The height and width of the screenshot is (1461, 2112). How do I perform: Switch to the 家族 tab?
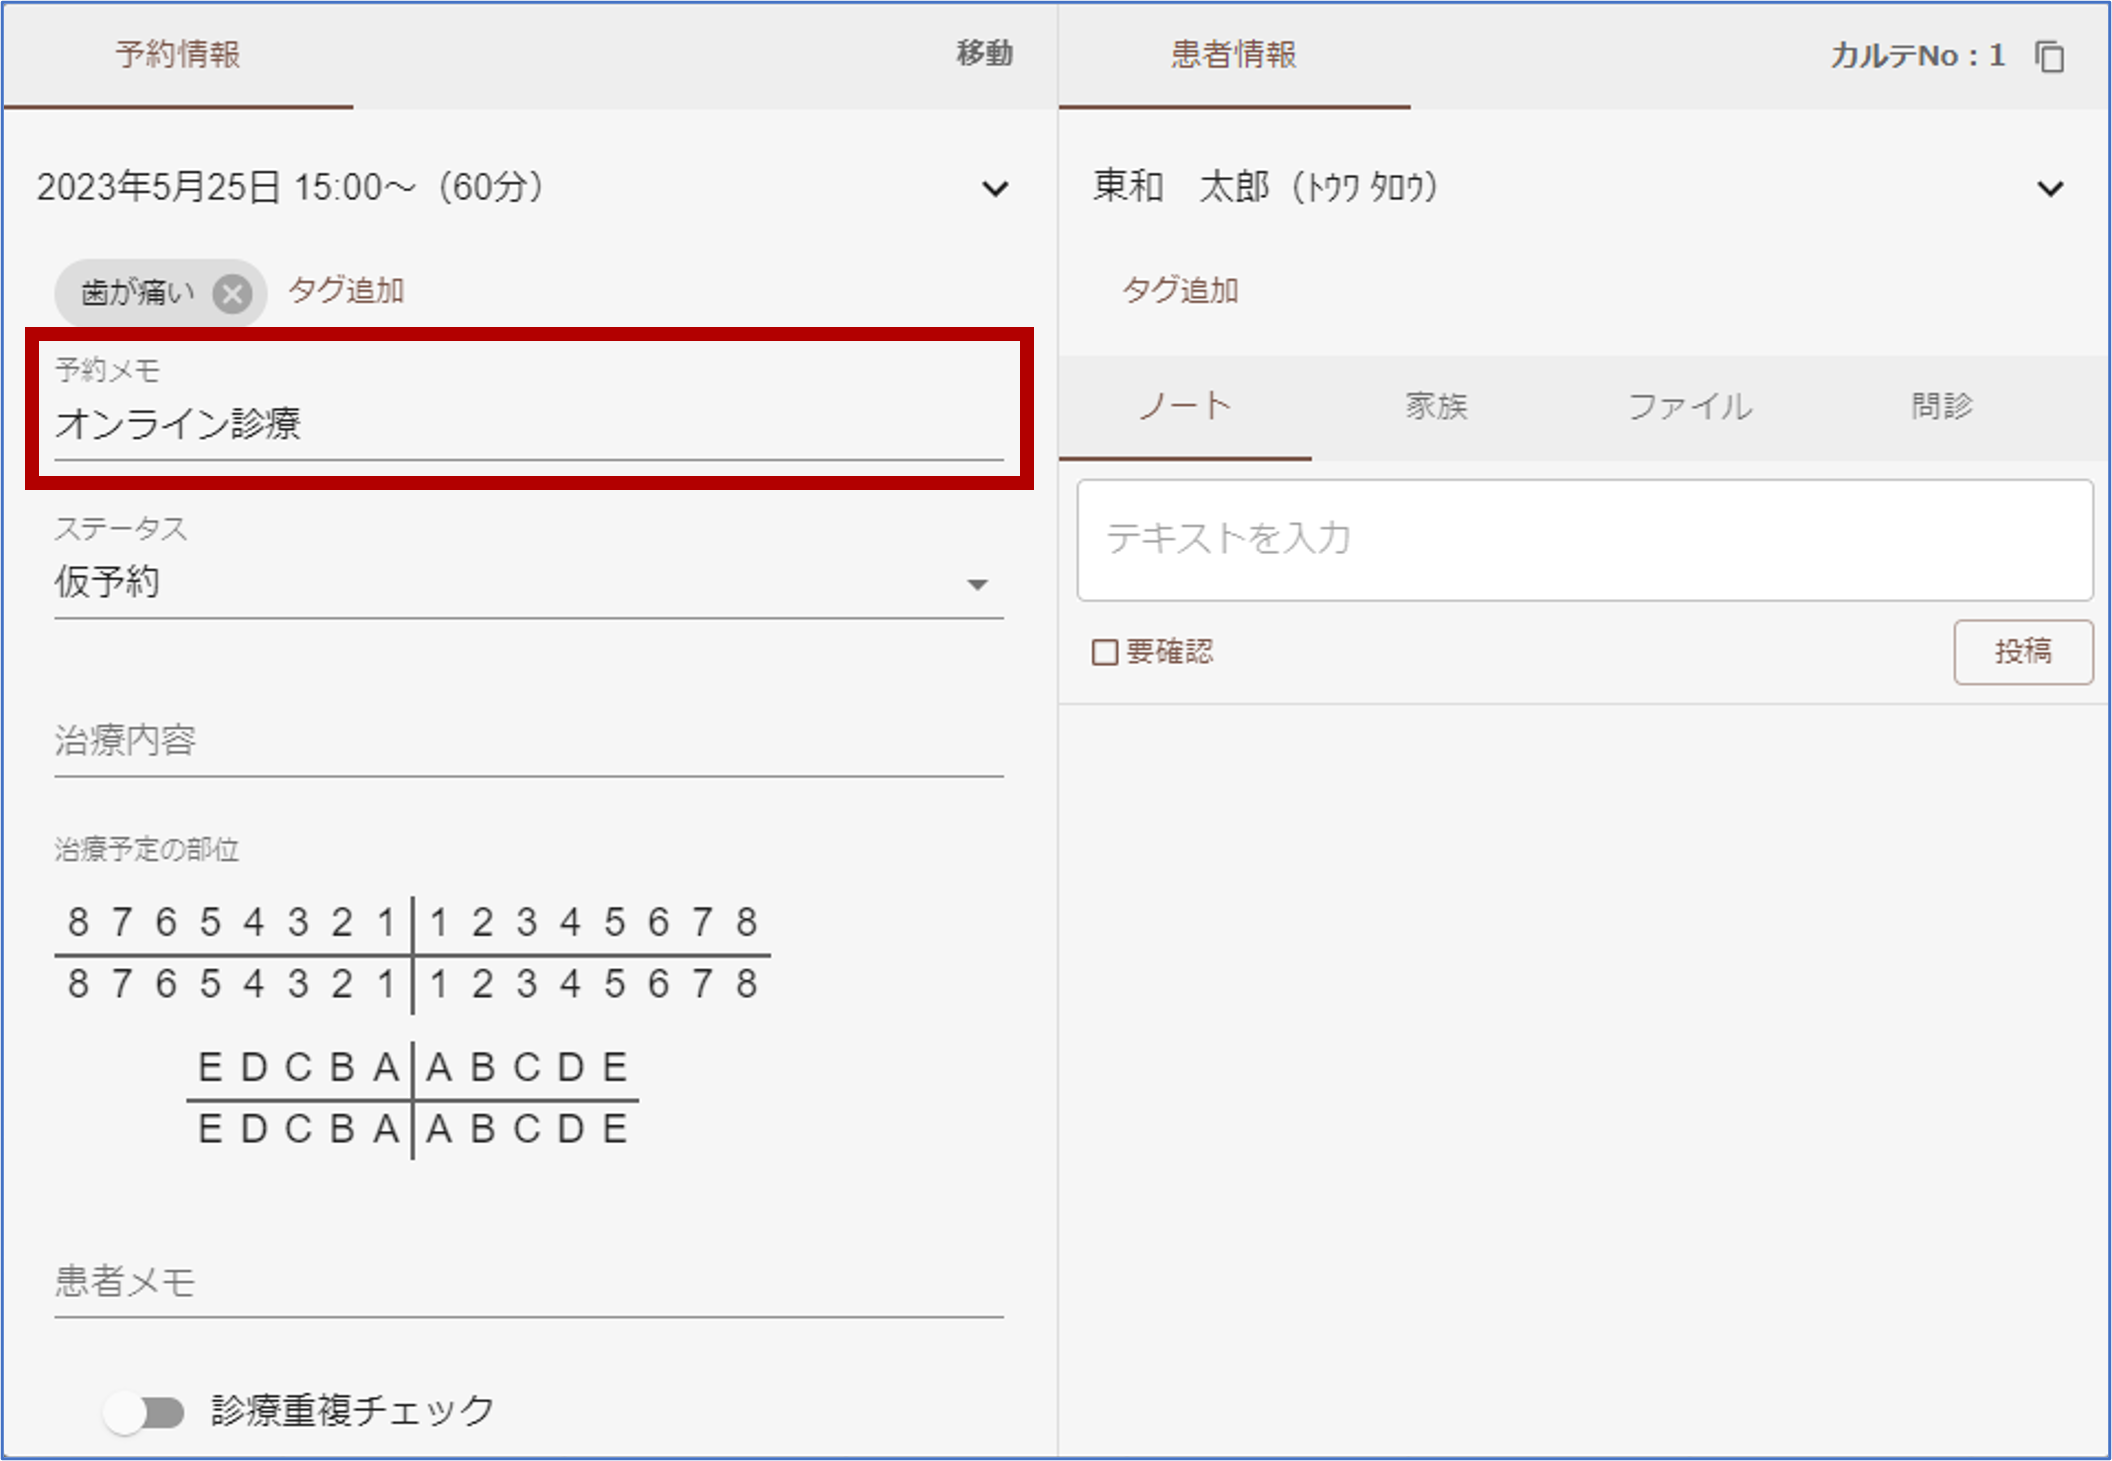[1436, 407]
